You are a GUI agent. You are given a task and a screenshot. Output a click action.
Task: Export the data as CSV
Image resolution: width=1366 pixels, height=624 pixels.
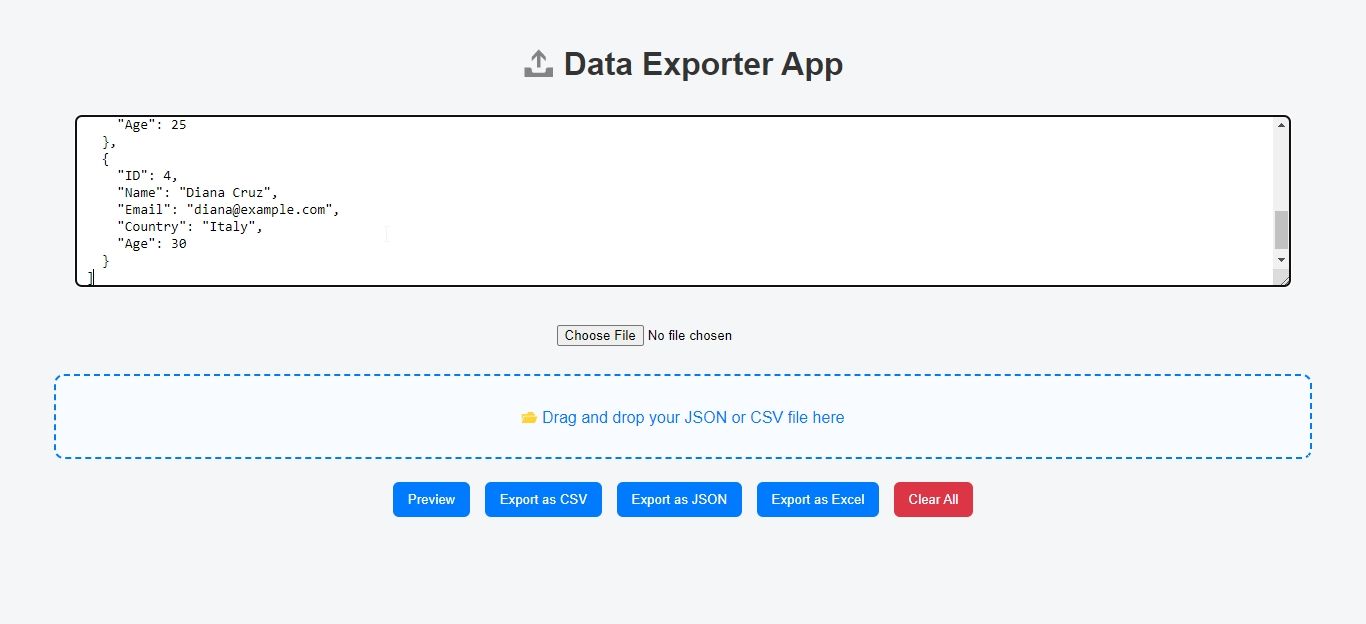tap(543, 500)
